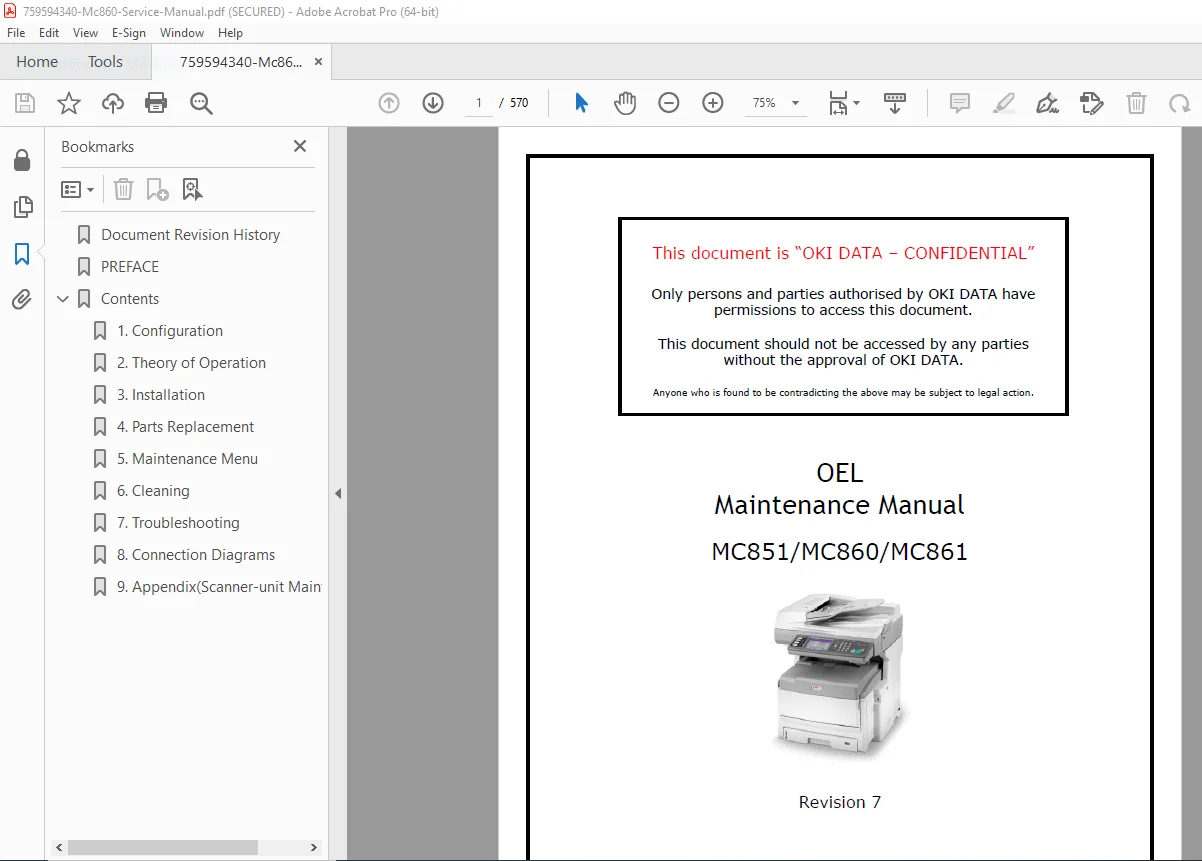
Task: Go to next page arrow
Action: click(x=433, y=103)
